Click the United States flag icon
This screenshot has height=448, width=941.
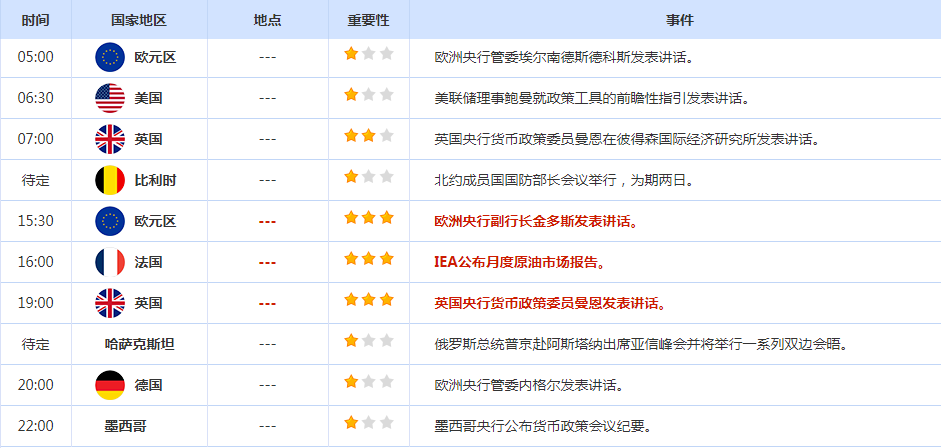coord(109,98)
